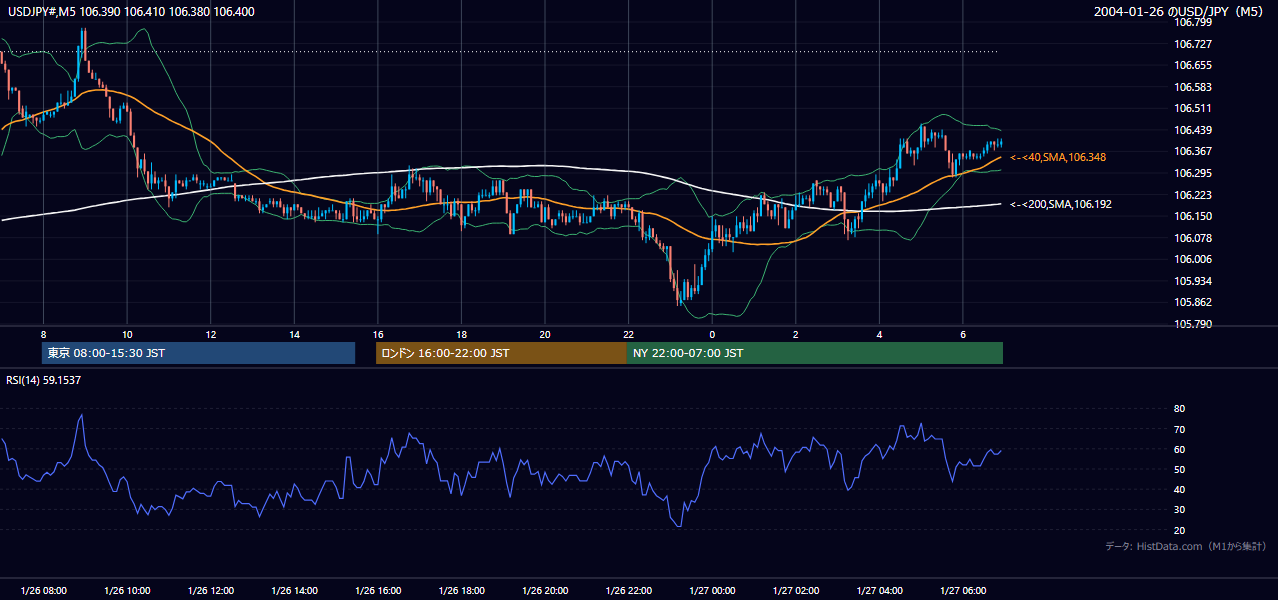Click hour marker 12 under the price chart
The height and width of the screenshot is (600, 1278).
tap(211, 334)
